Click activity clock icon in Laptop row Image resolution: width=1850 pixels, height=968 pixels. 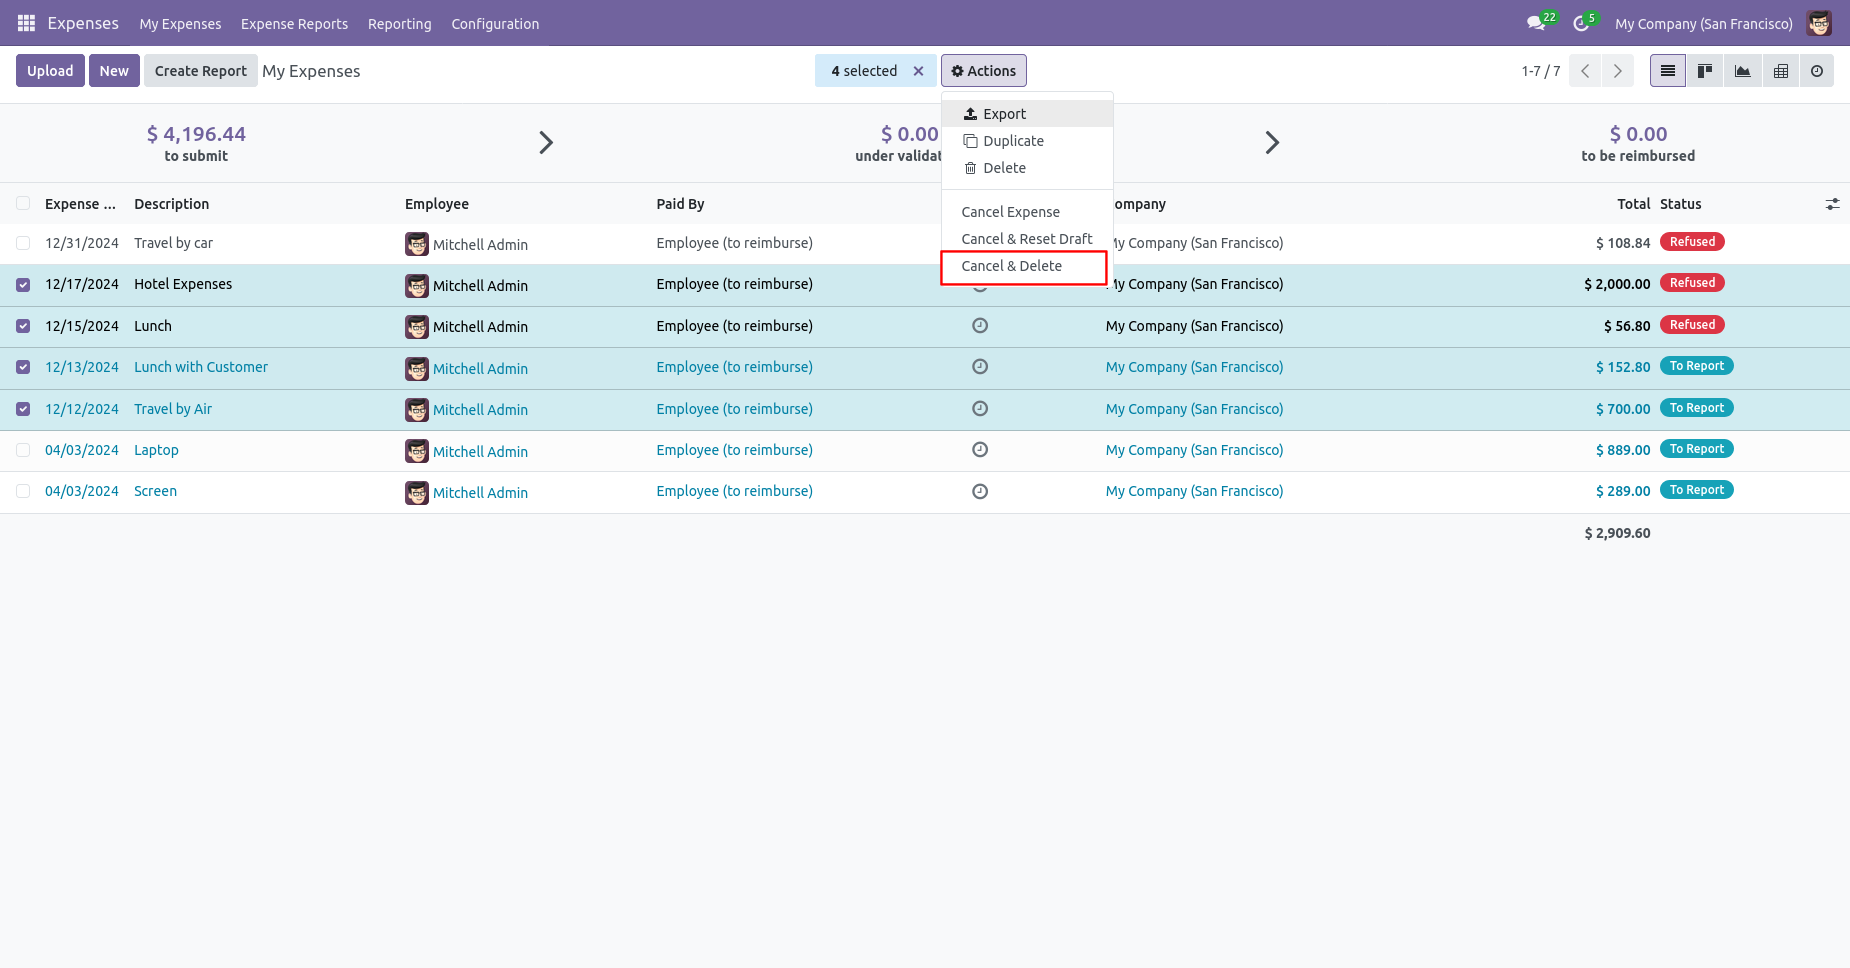coord(980,450)
